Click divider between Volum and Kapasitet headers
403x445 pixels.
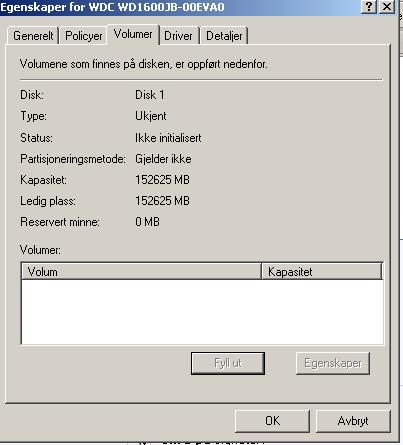[261, 271]
